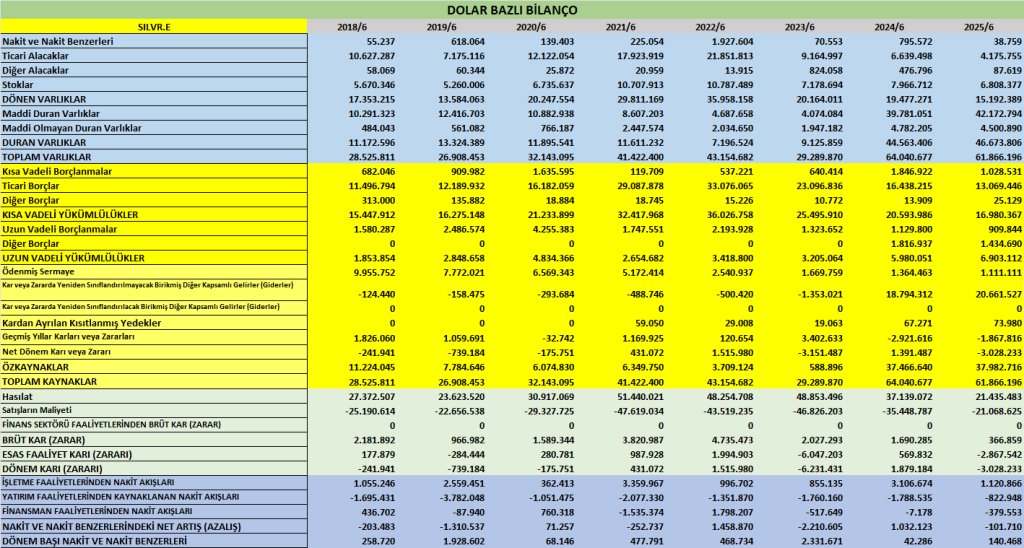Click the Ticari Alacaklar row label

35,56
